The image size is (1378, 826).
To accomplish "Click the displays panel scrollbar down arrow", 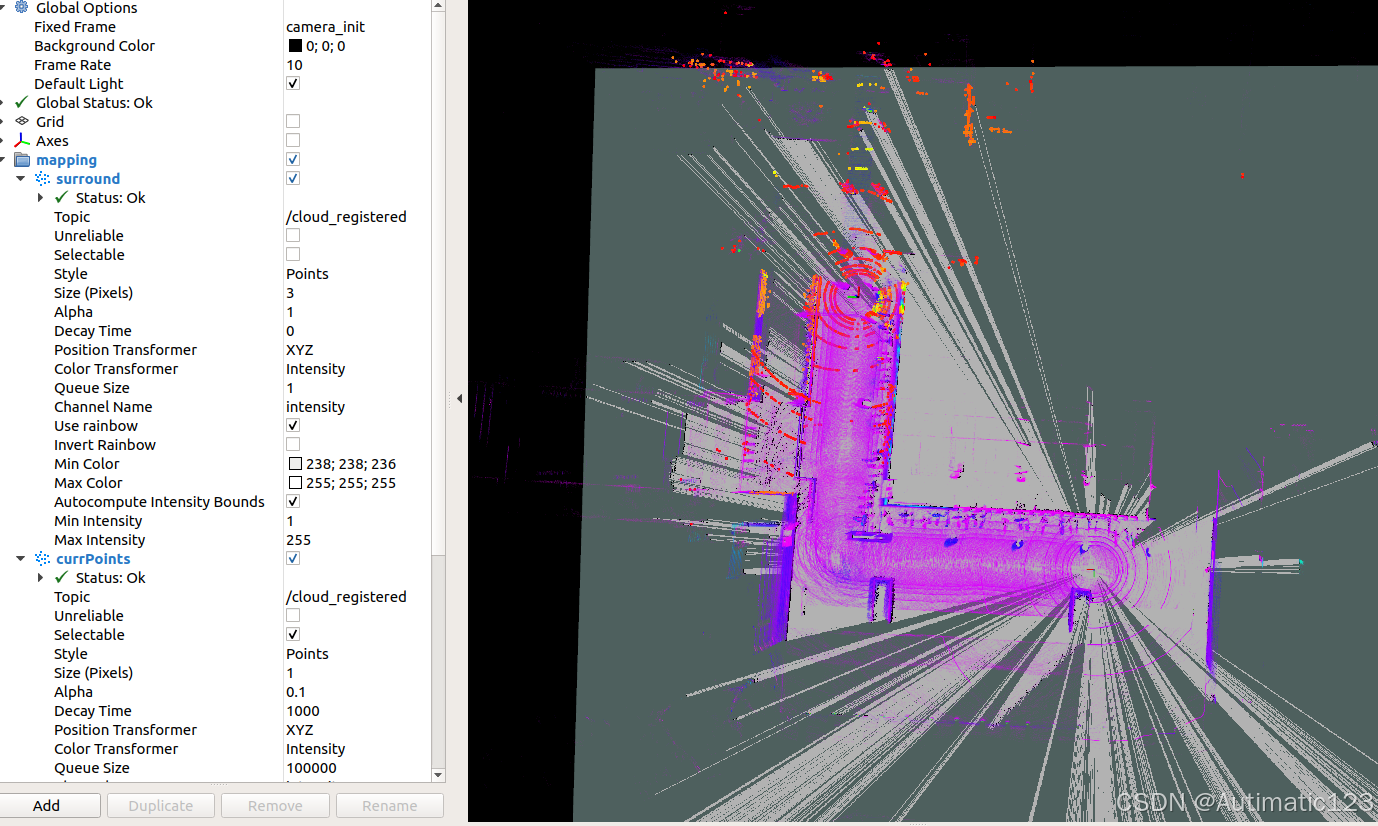I will (x=438, y=774).
